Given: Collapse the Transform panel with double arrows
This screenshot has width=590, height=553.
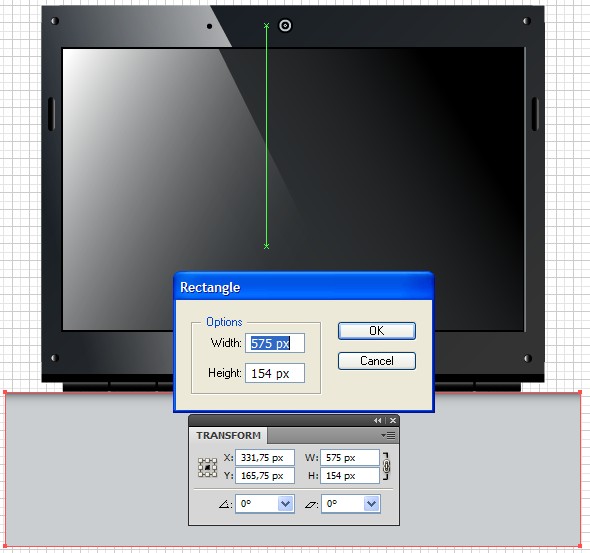Looking at the screenshot, I should pyautogui.click(x=377, y=421).
